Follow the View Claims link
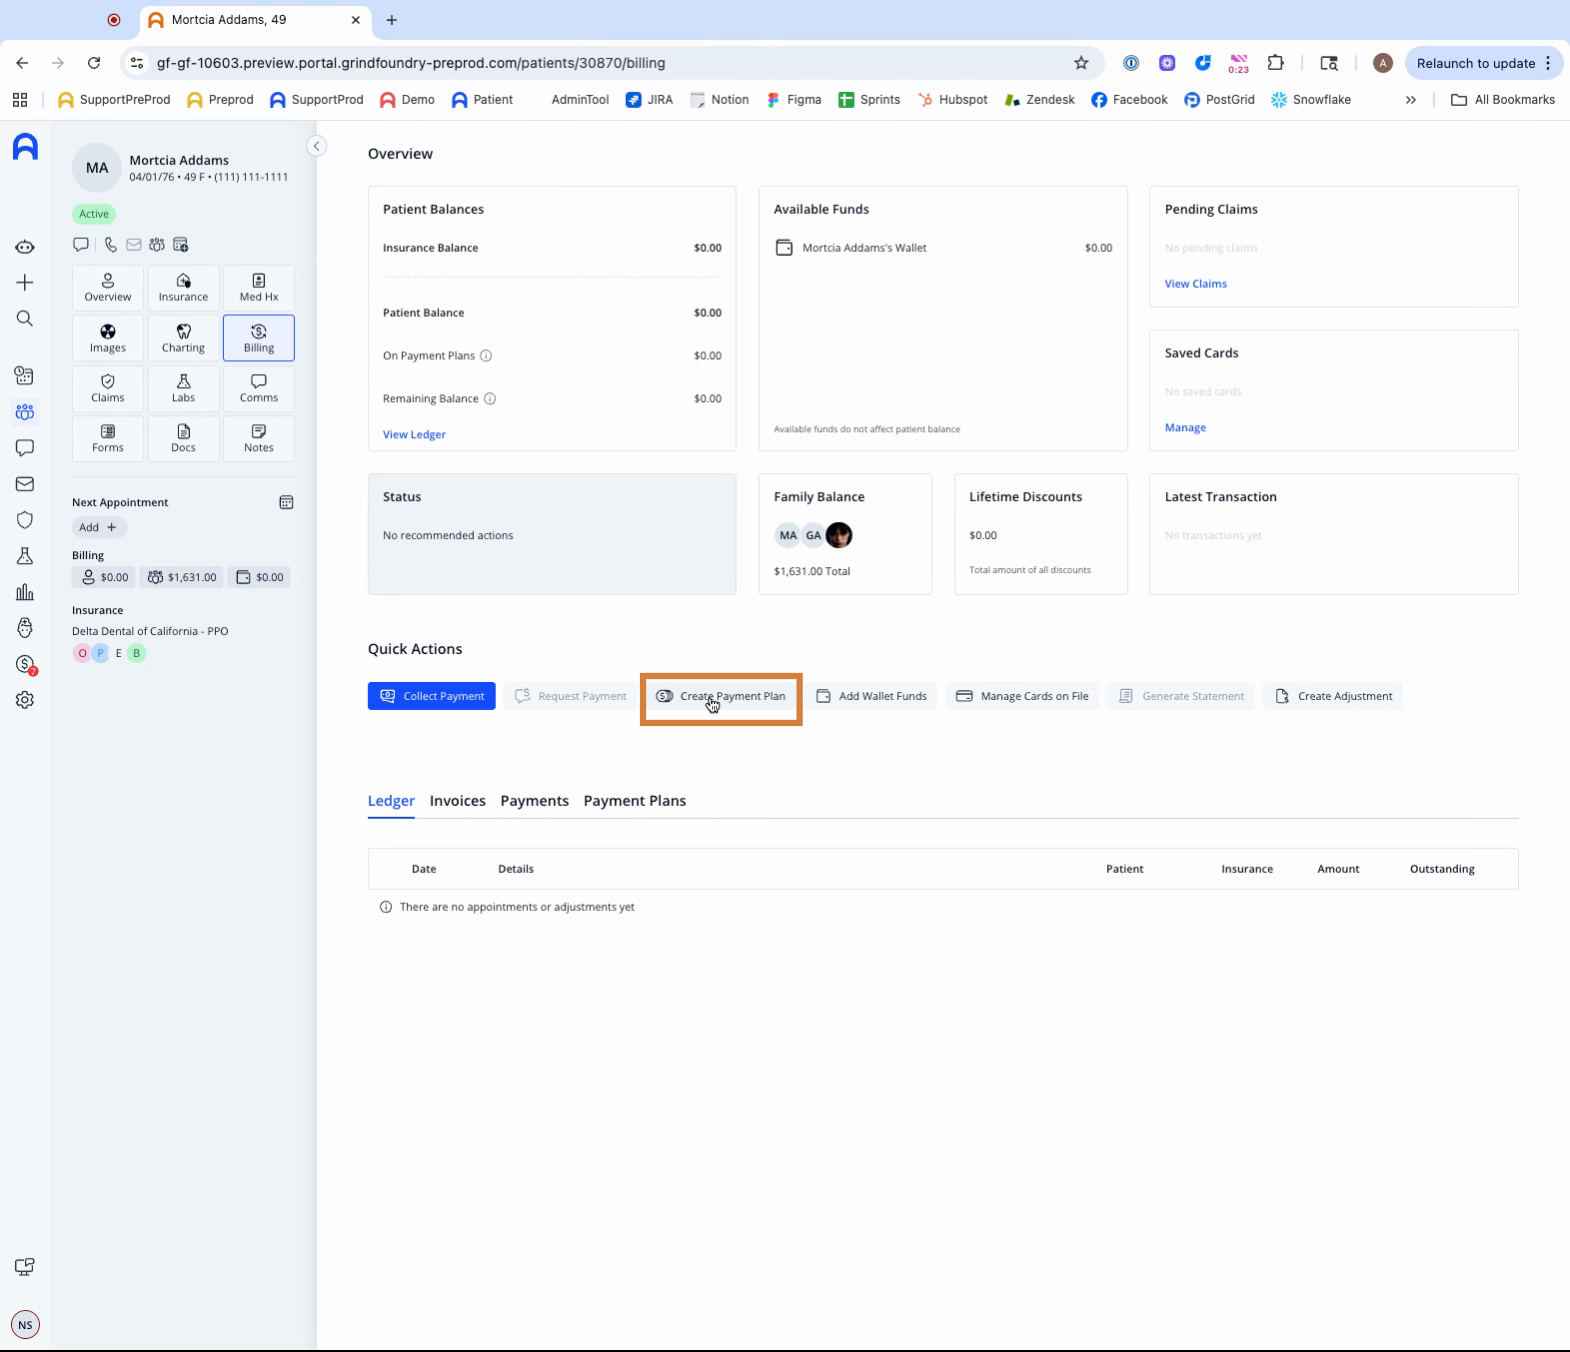The width and height of the screenshot is (1570, 1352). coord(1195,284)
